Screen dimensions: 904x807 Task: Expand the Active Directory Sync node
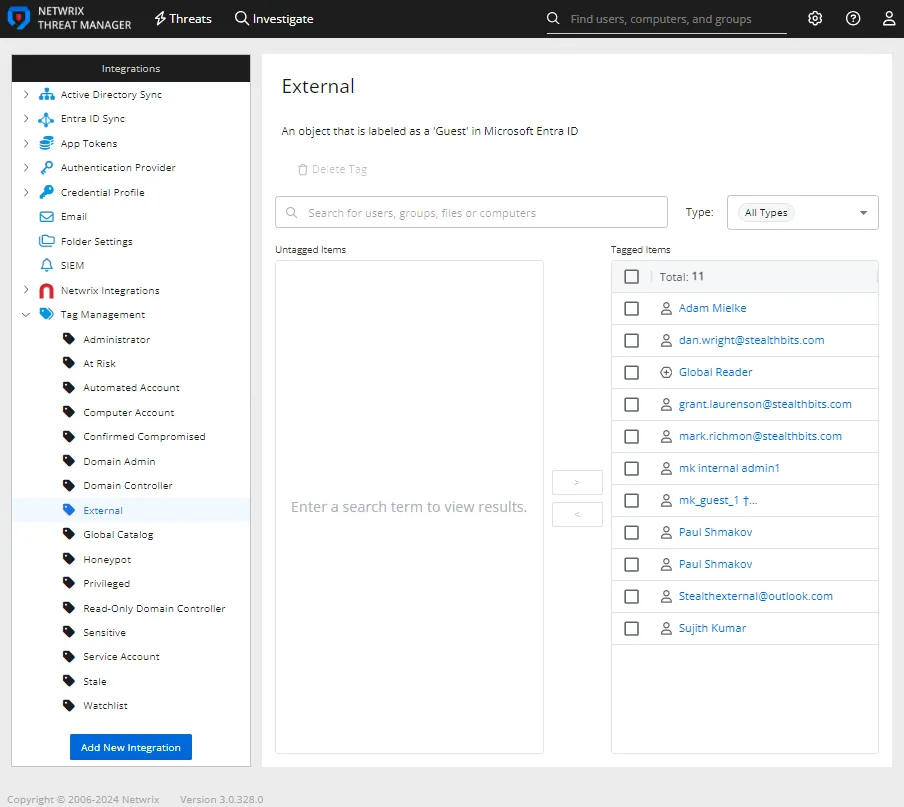(x=26, y=94)
